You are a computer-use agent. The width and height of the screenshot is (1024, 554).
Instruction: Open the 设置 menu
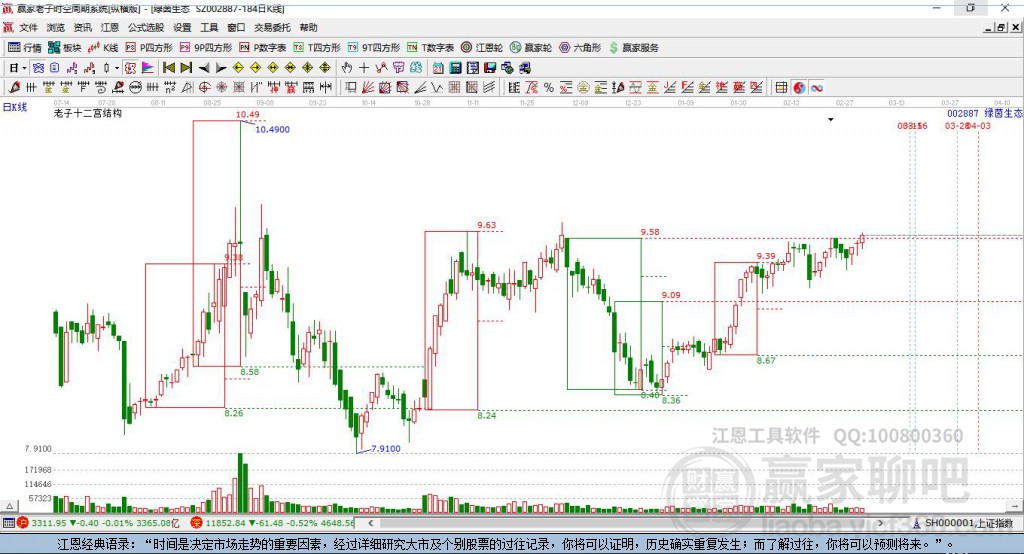coord(182,27)
